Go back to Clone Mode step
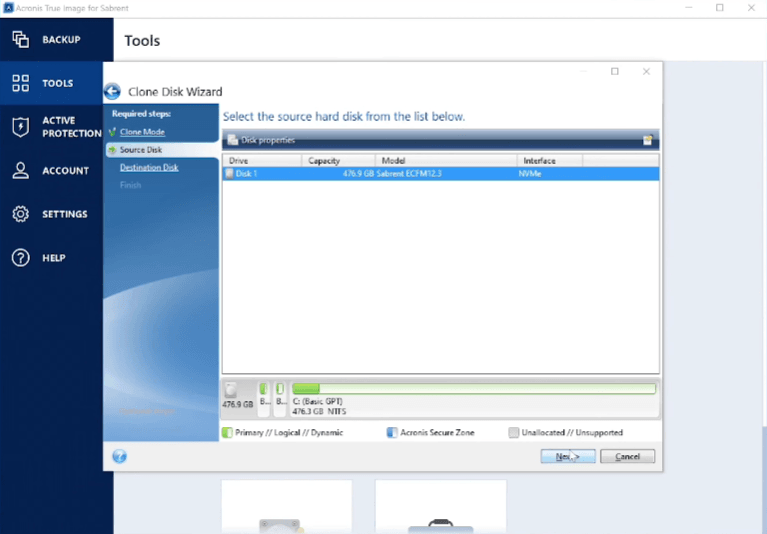Image resolution: width=767 pixels, height=534 pixels. [142, 132]
